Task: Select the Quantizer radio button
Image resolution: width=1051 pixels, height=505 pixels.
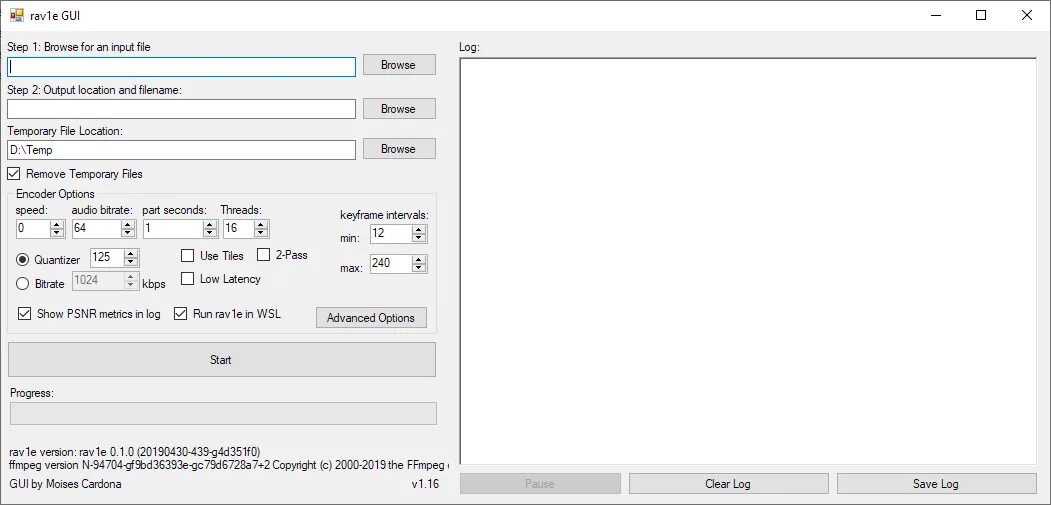Action: (23, 260)
